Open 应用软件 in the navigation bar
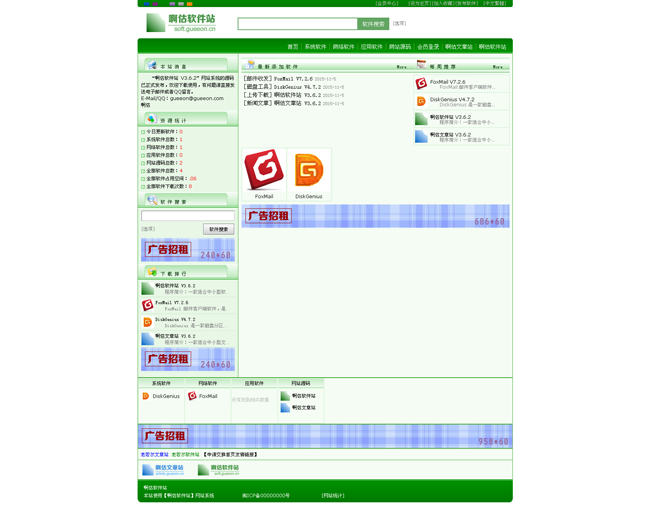This screenshot has width=650, height=516. [x=371, y=47]
